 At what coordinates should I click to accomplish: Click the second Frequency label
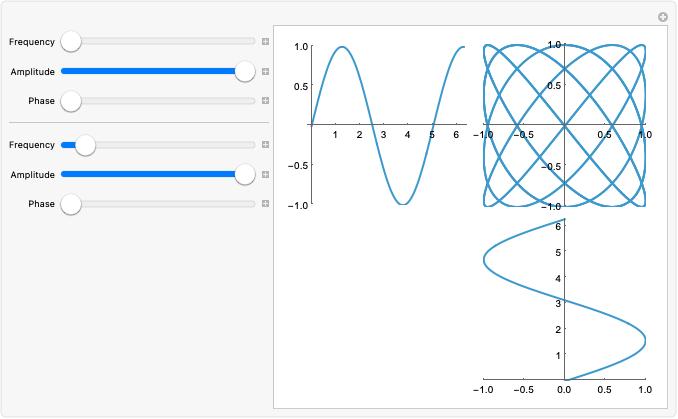pos(32,145)
